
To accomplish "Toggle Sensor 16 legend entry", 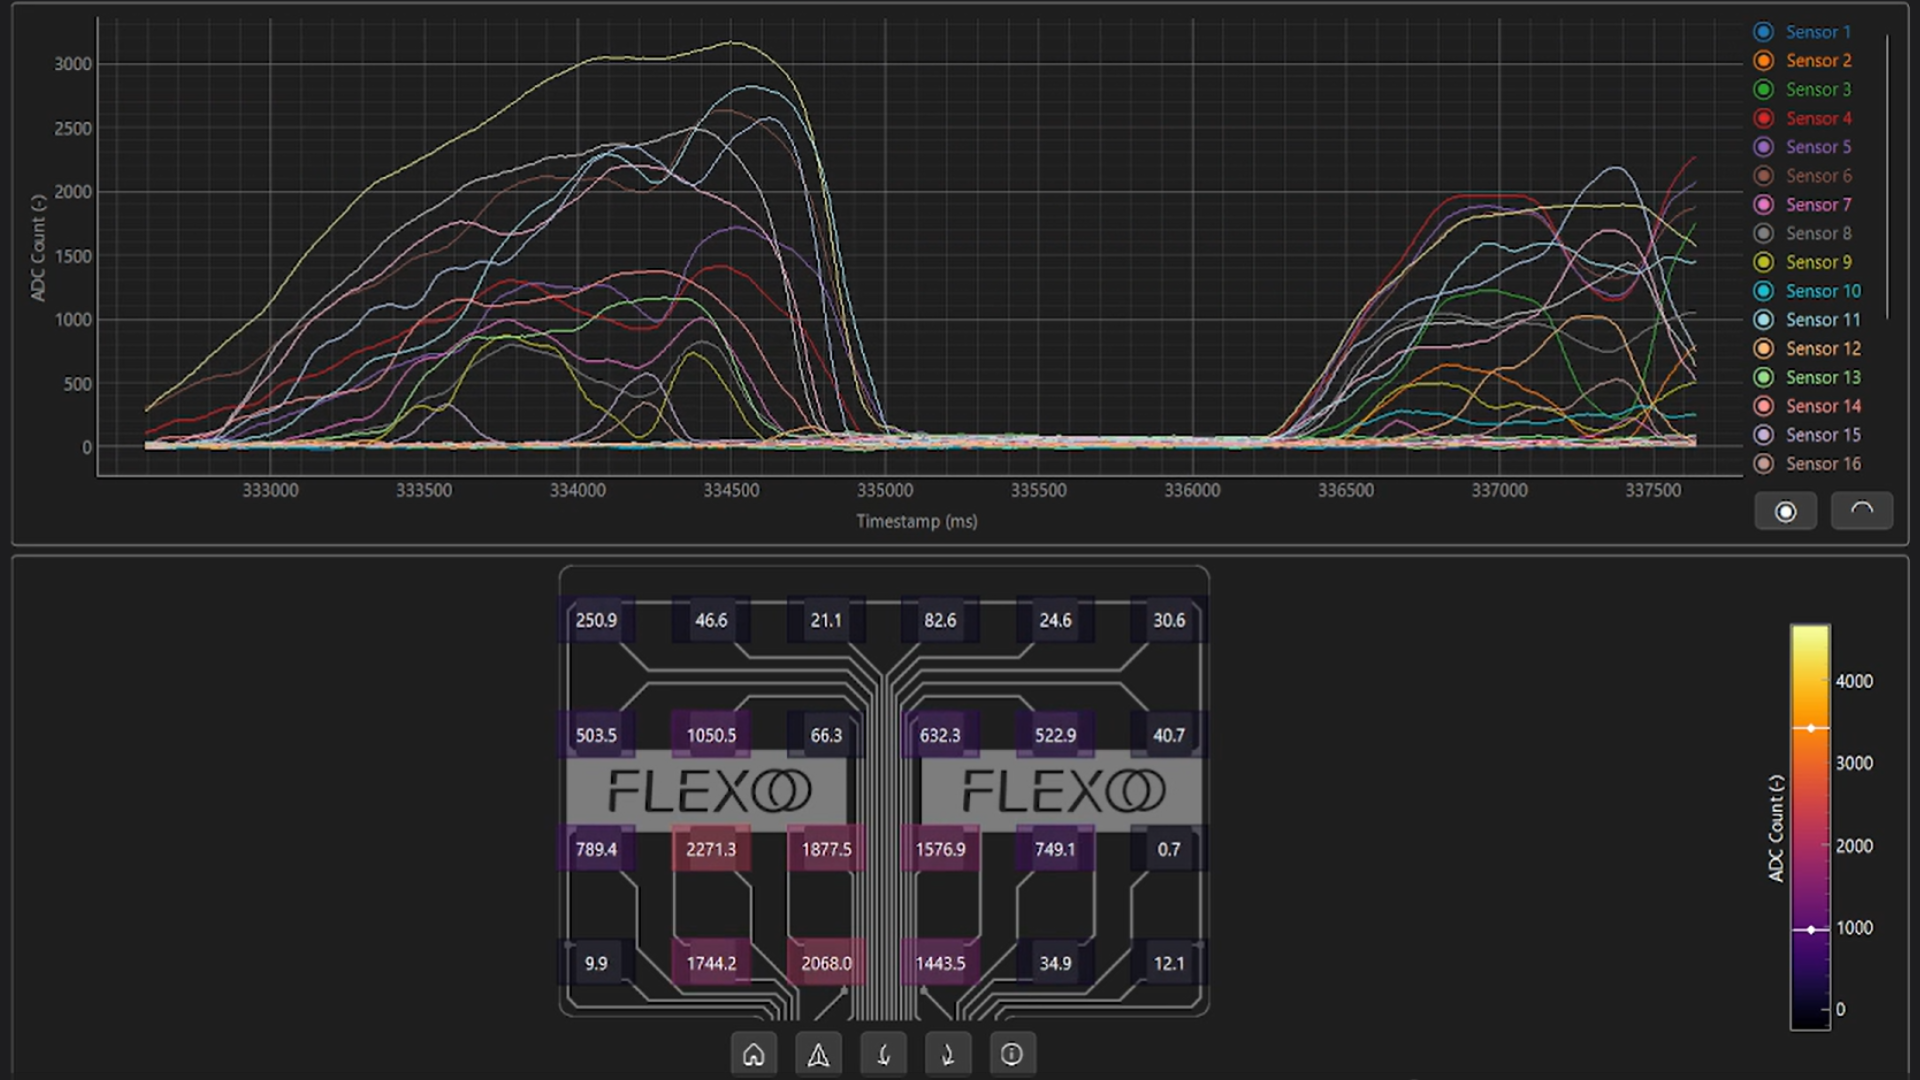I will (x=1822, y=463).
